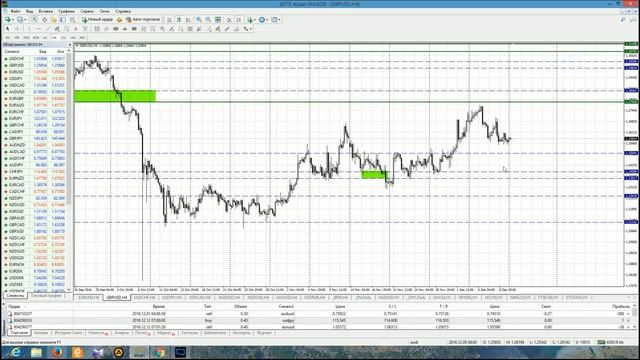Select the crosshair tool
Image resolution: width=640 pixels, height=360 pixels.
[x=17, y=29]
